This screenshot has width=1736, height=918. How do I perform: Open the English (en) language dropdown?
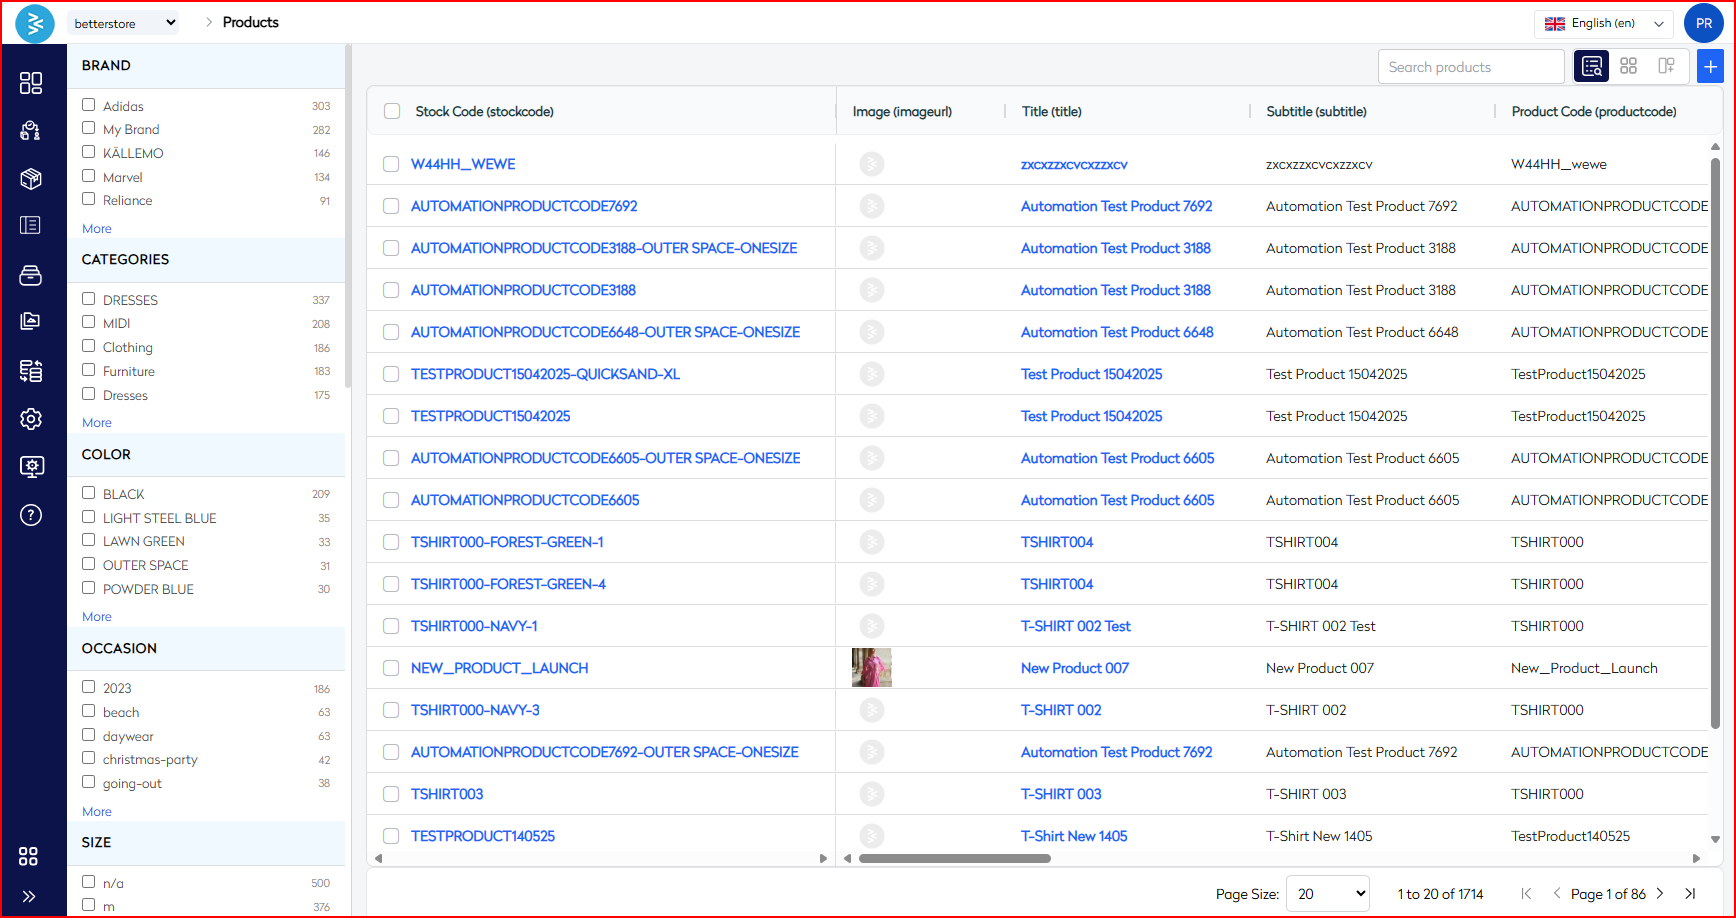(1603, 23)
